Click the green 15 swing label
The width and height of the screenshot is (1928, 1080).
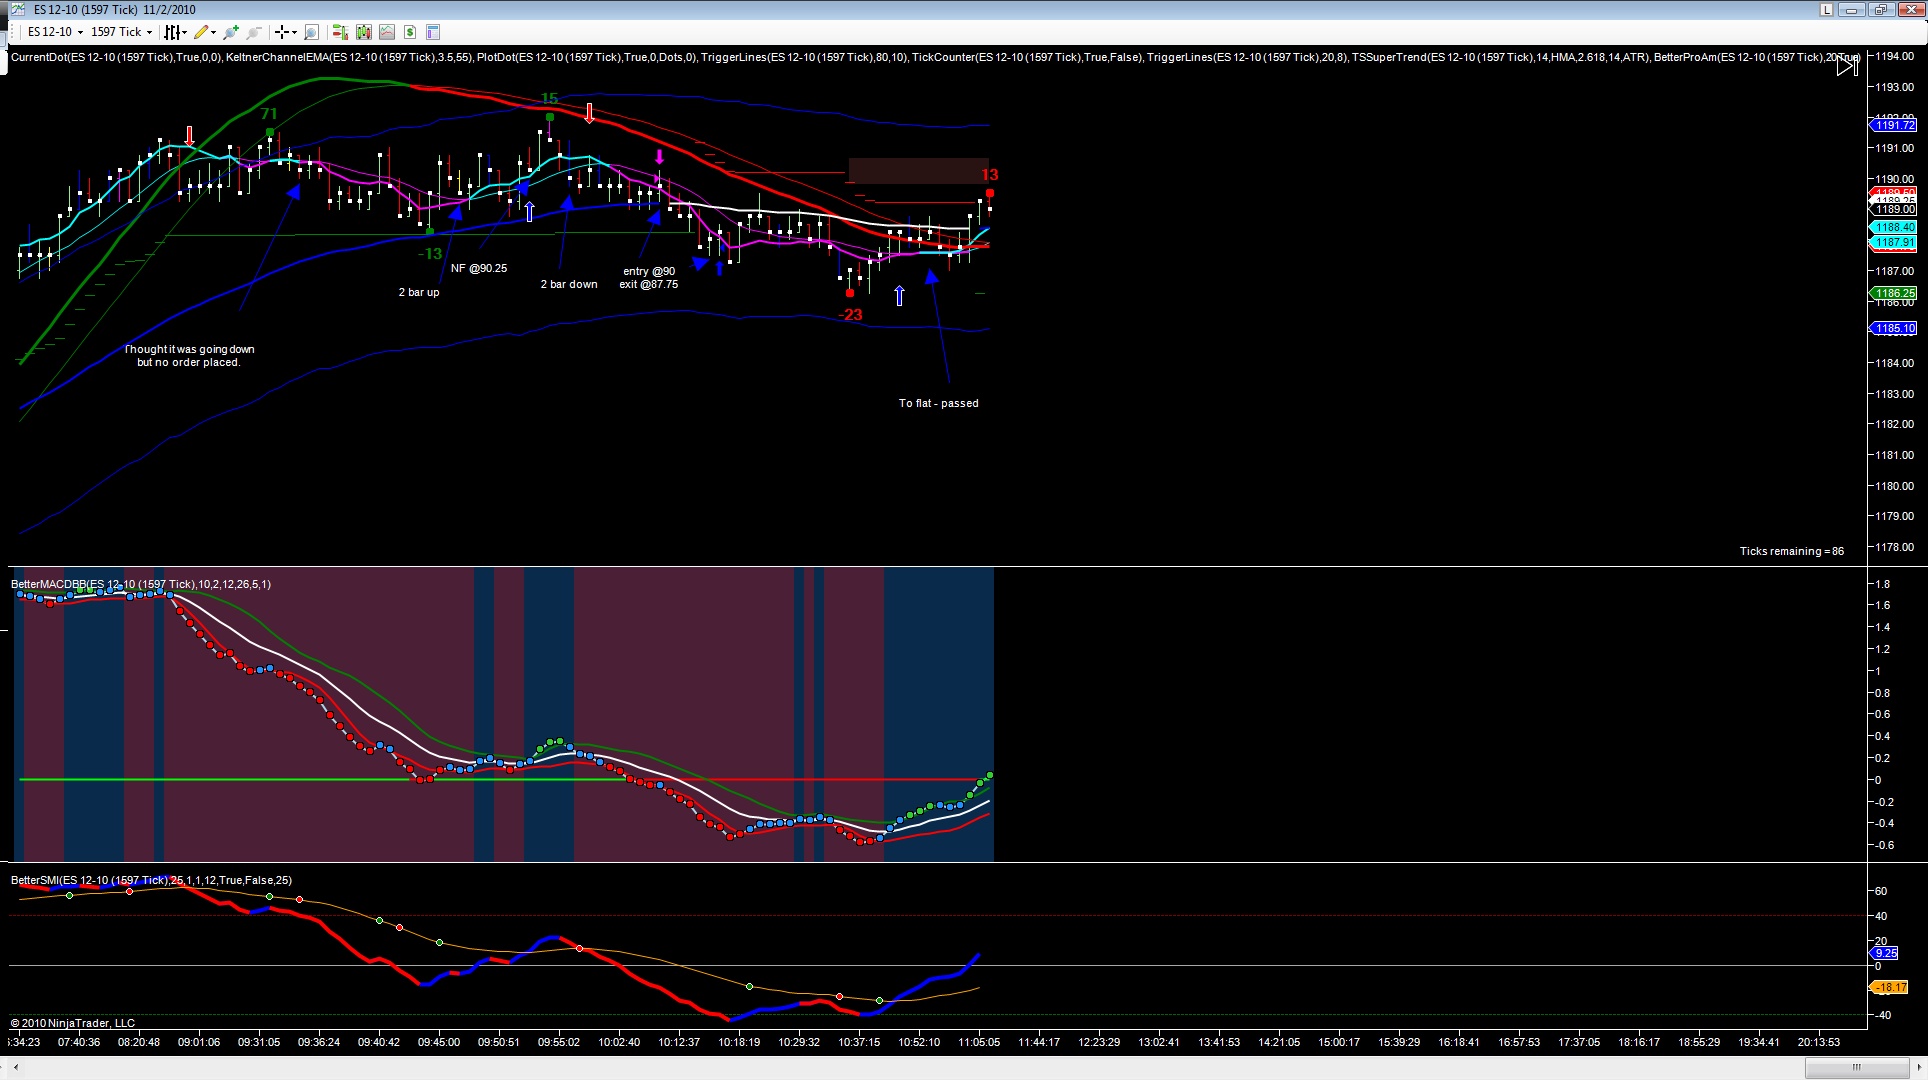[x=549, y=98]
